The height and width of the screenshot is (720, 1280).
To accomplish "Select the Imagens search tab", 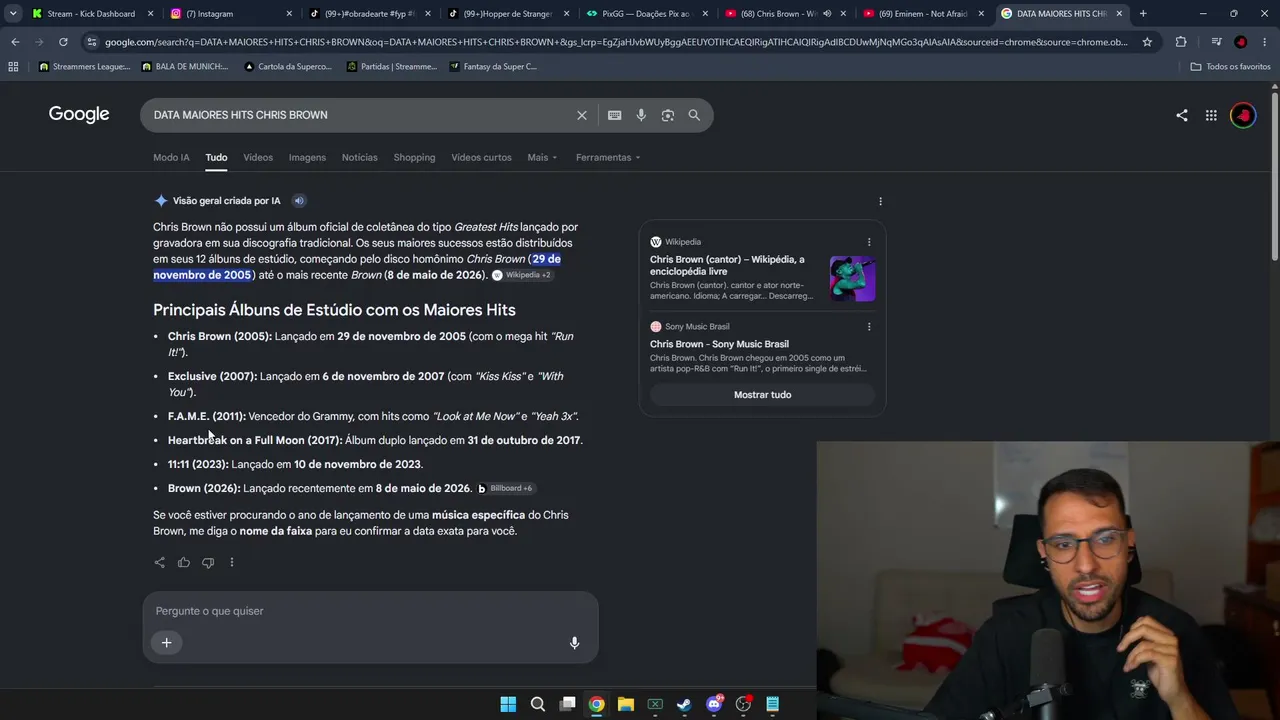I will (x=307, y=157).
